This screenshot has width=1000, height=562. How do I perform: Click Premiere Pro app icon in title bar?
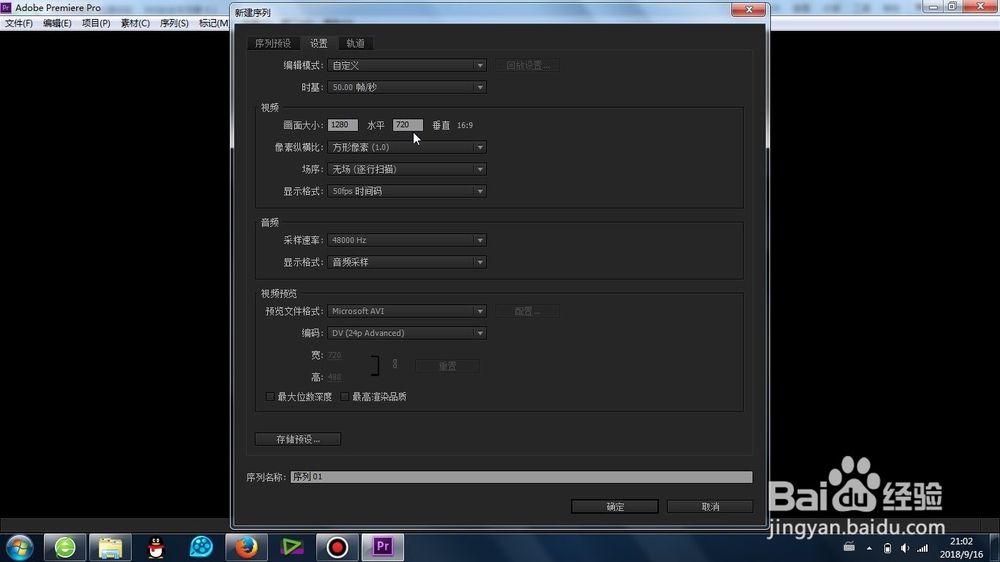coord(6,7)
